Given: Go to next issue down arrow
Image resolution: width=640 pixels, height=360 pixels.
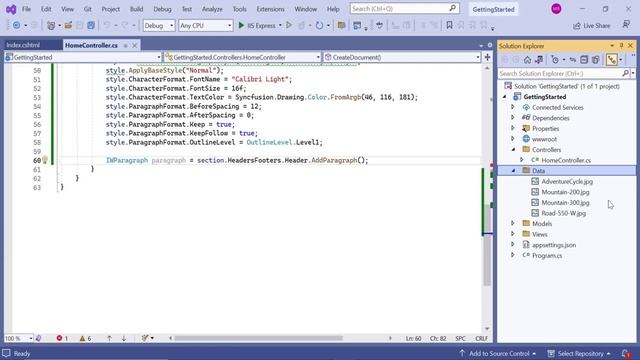Looking at the screenshot, I should point(124,338).
